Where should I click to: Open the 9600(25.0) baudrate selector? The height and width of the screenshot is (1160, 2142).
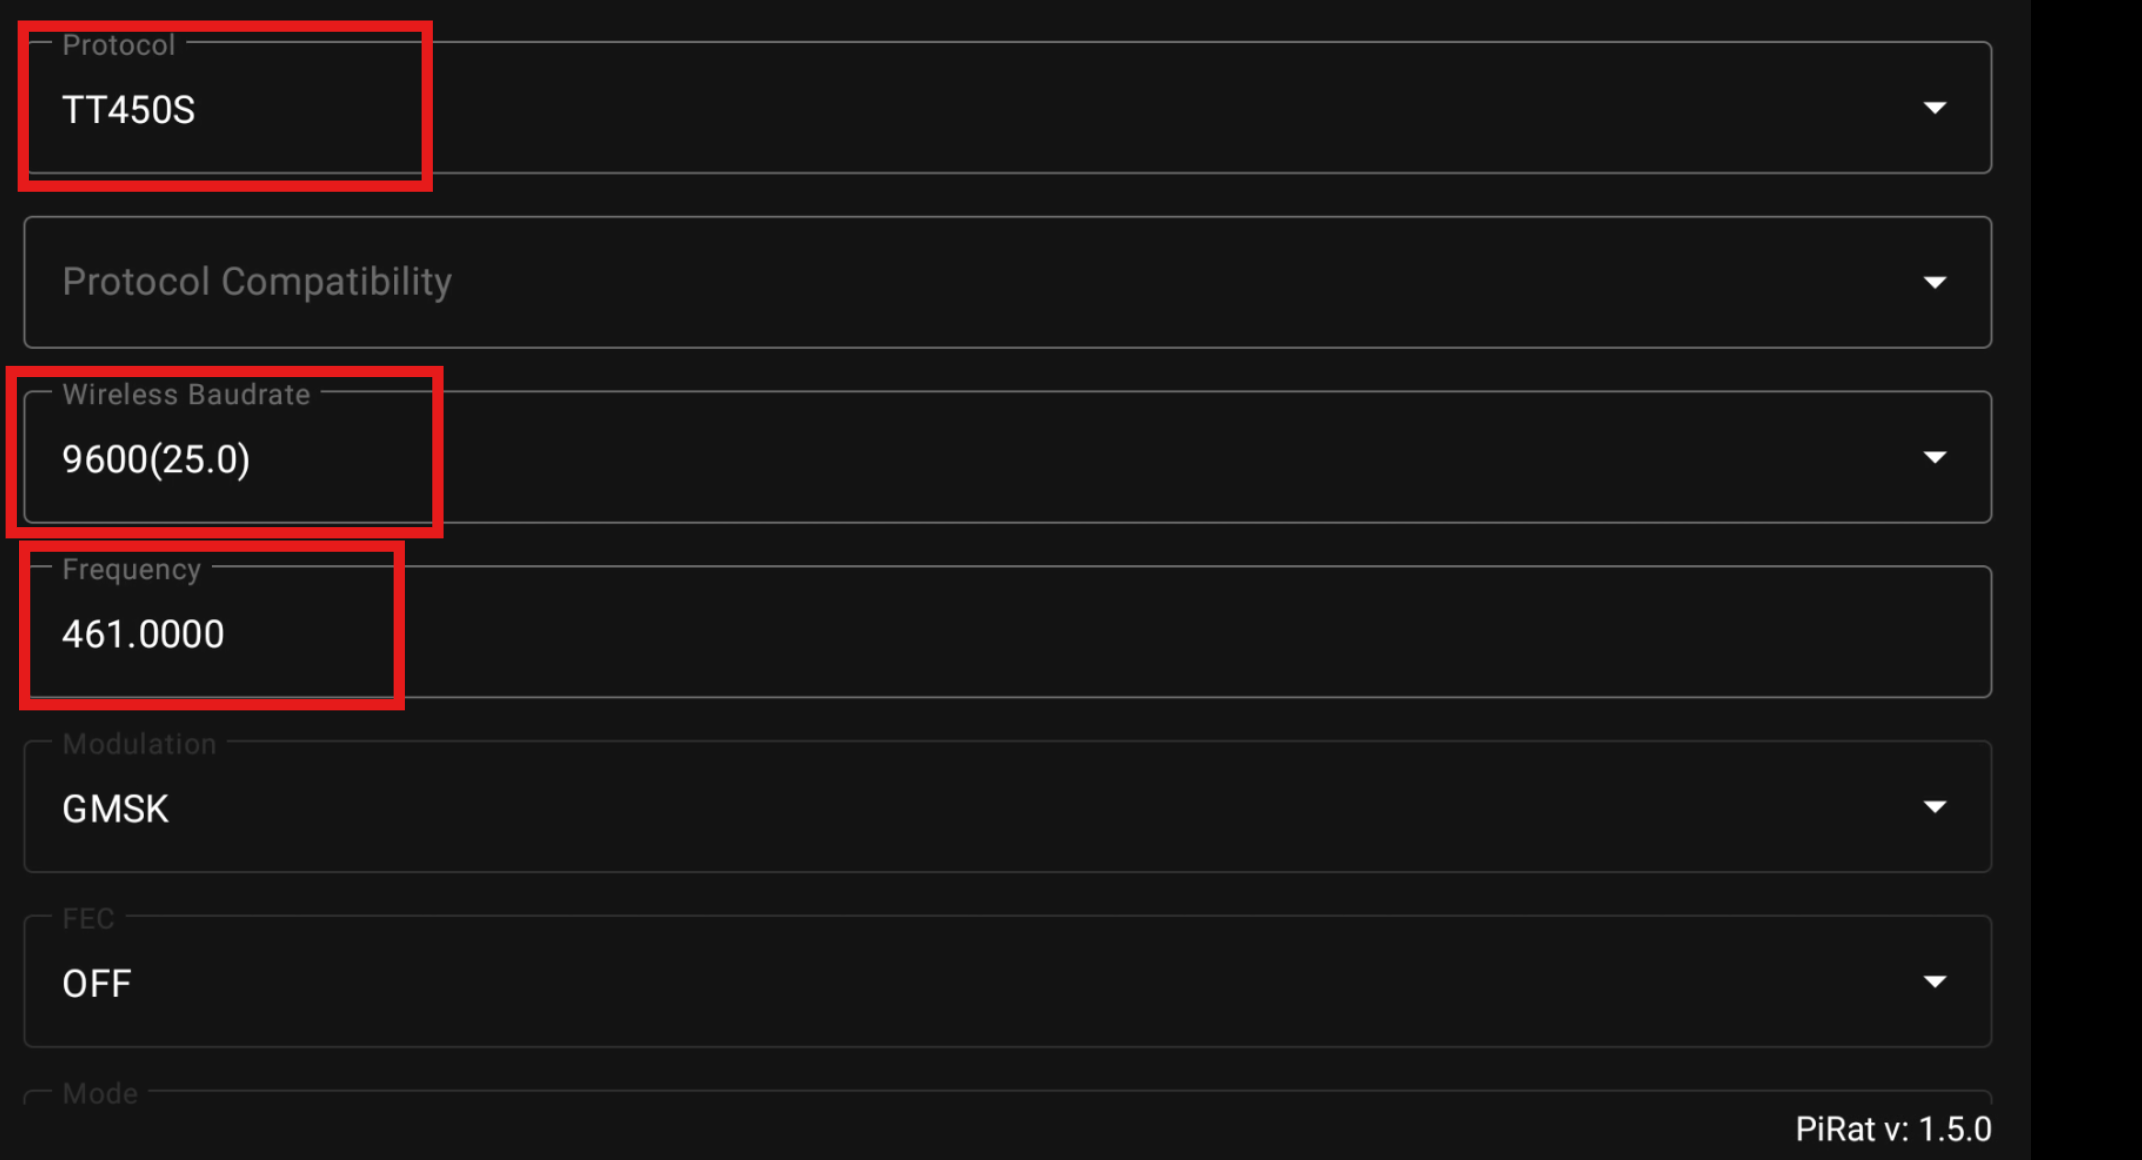tap(156, 460)
